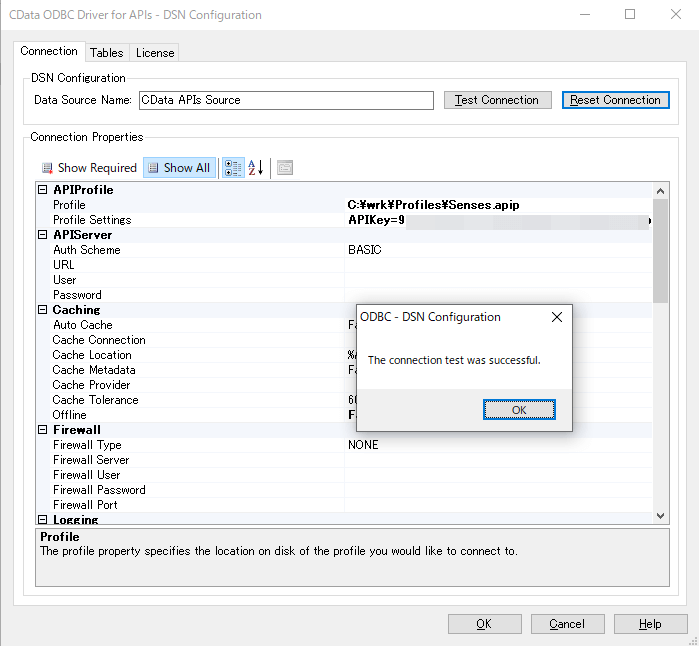This screenshot has height=646, width=699.
Task: Collapse the APIProfile category
Action: [x=42, y=190]
